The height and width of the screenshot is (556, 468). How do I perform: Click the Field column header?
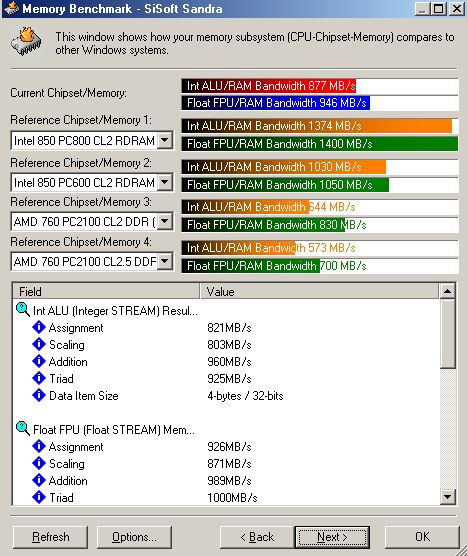tap(106, 291)
